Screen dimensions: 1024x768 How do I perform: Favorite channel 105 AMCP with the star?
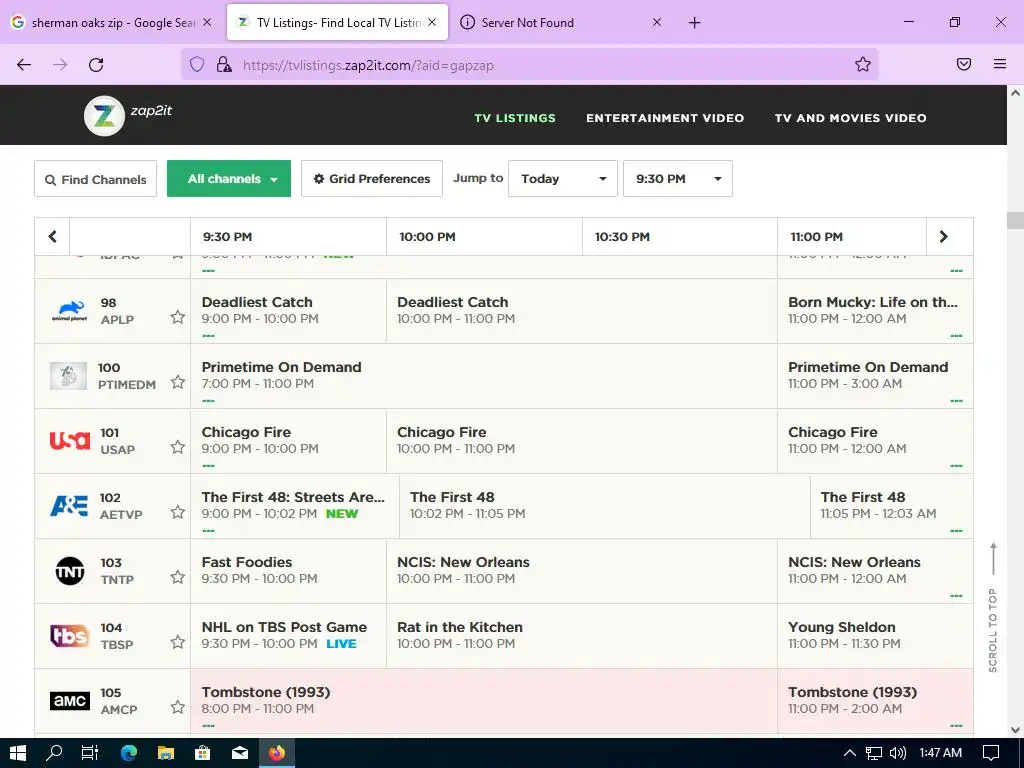[x=178, y=707]
